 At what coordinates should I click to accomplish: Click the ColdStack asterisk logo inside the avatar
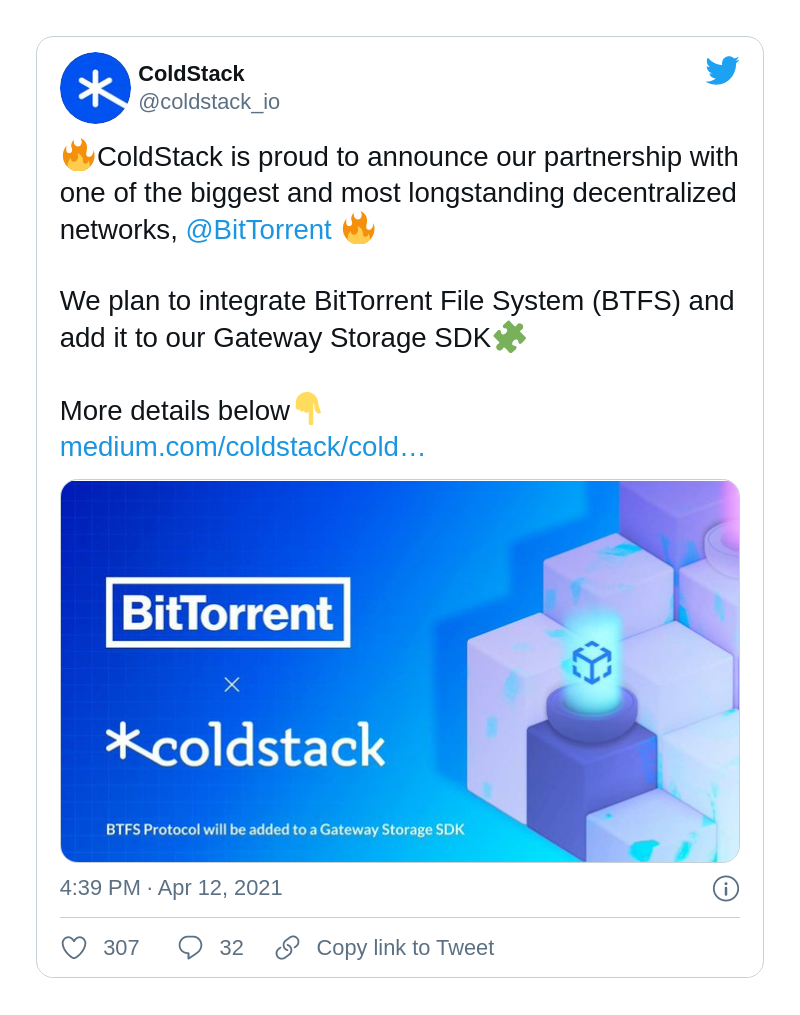coord(95,88)
